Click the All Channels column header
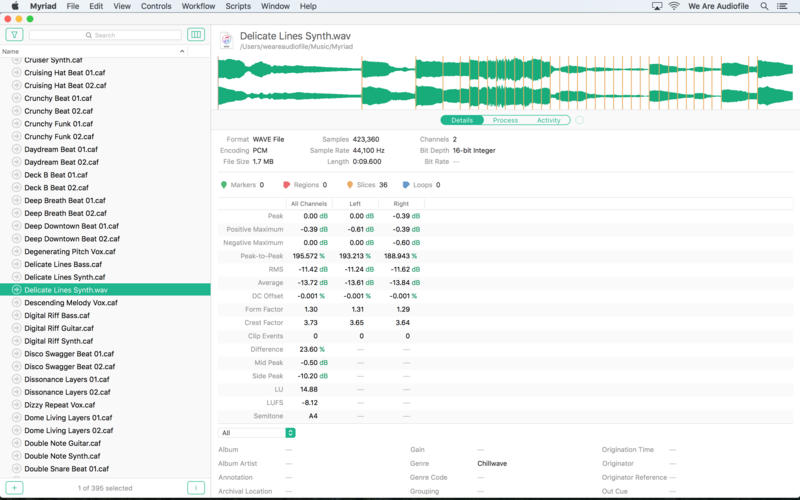 [309, 204]
